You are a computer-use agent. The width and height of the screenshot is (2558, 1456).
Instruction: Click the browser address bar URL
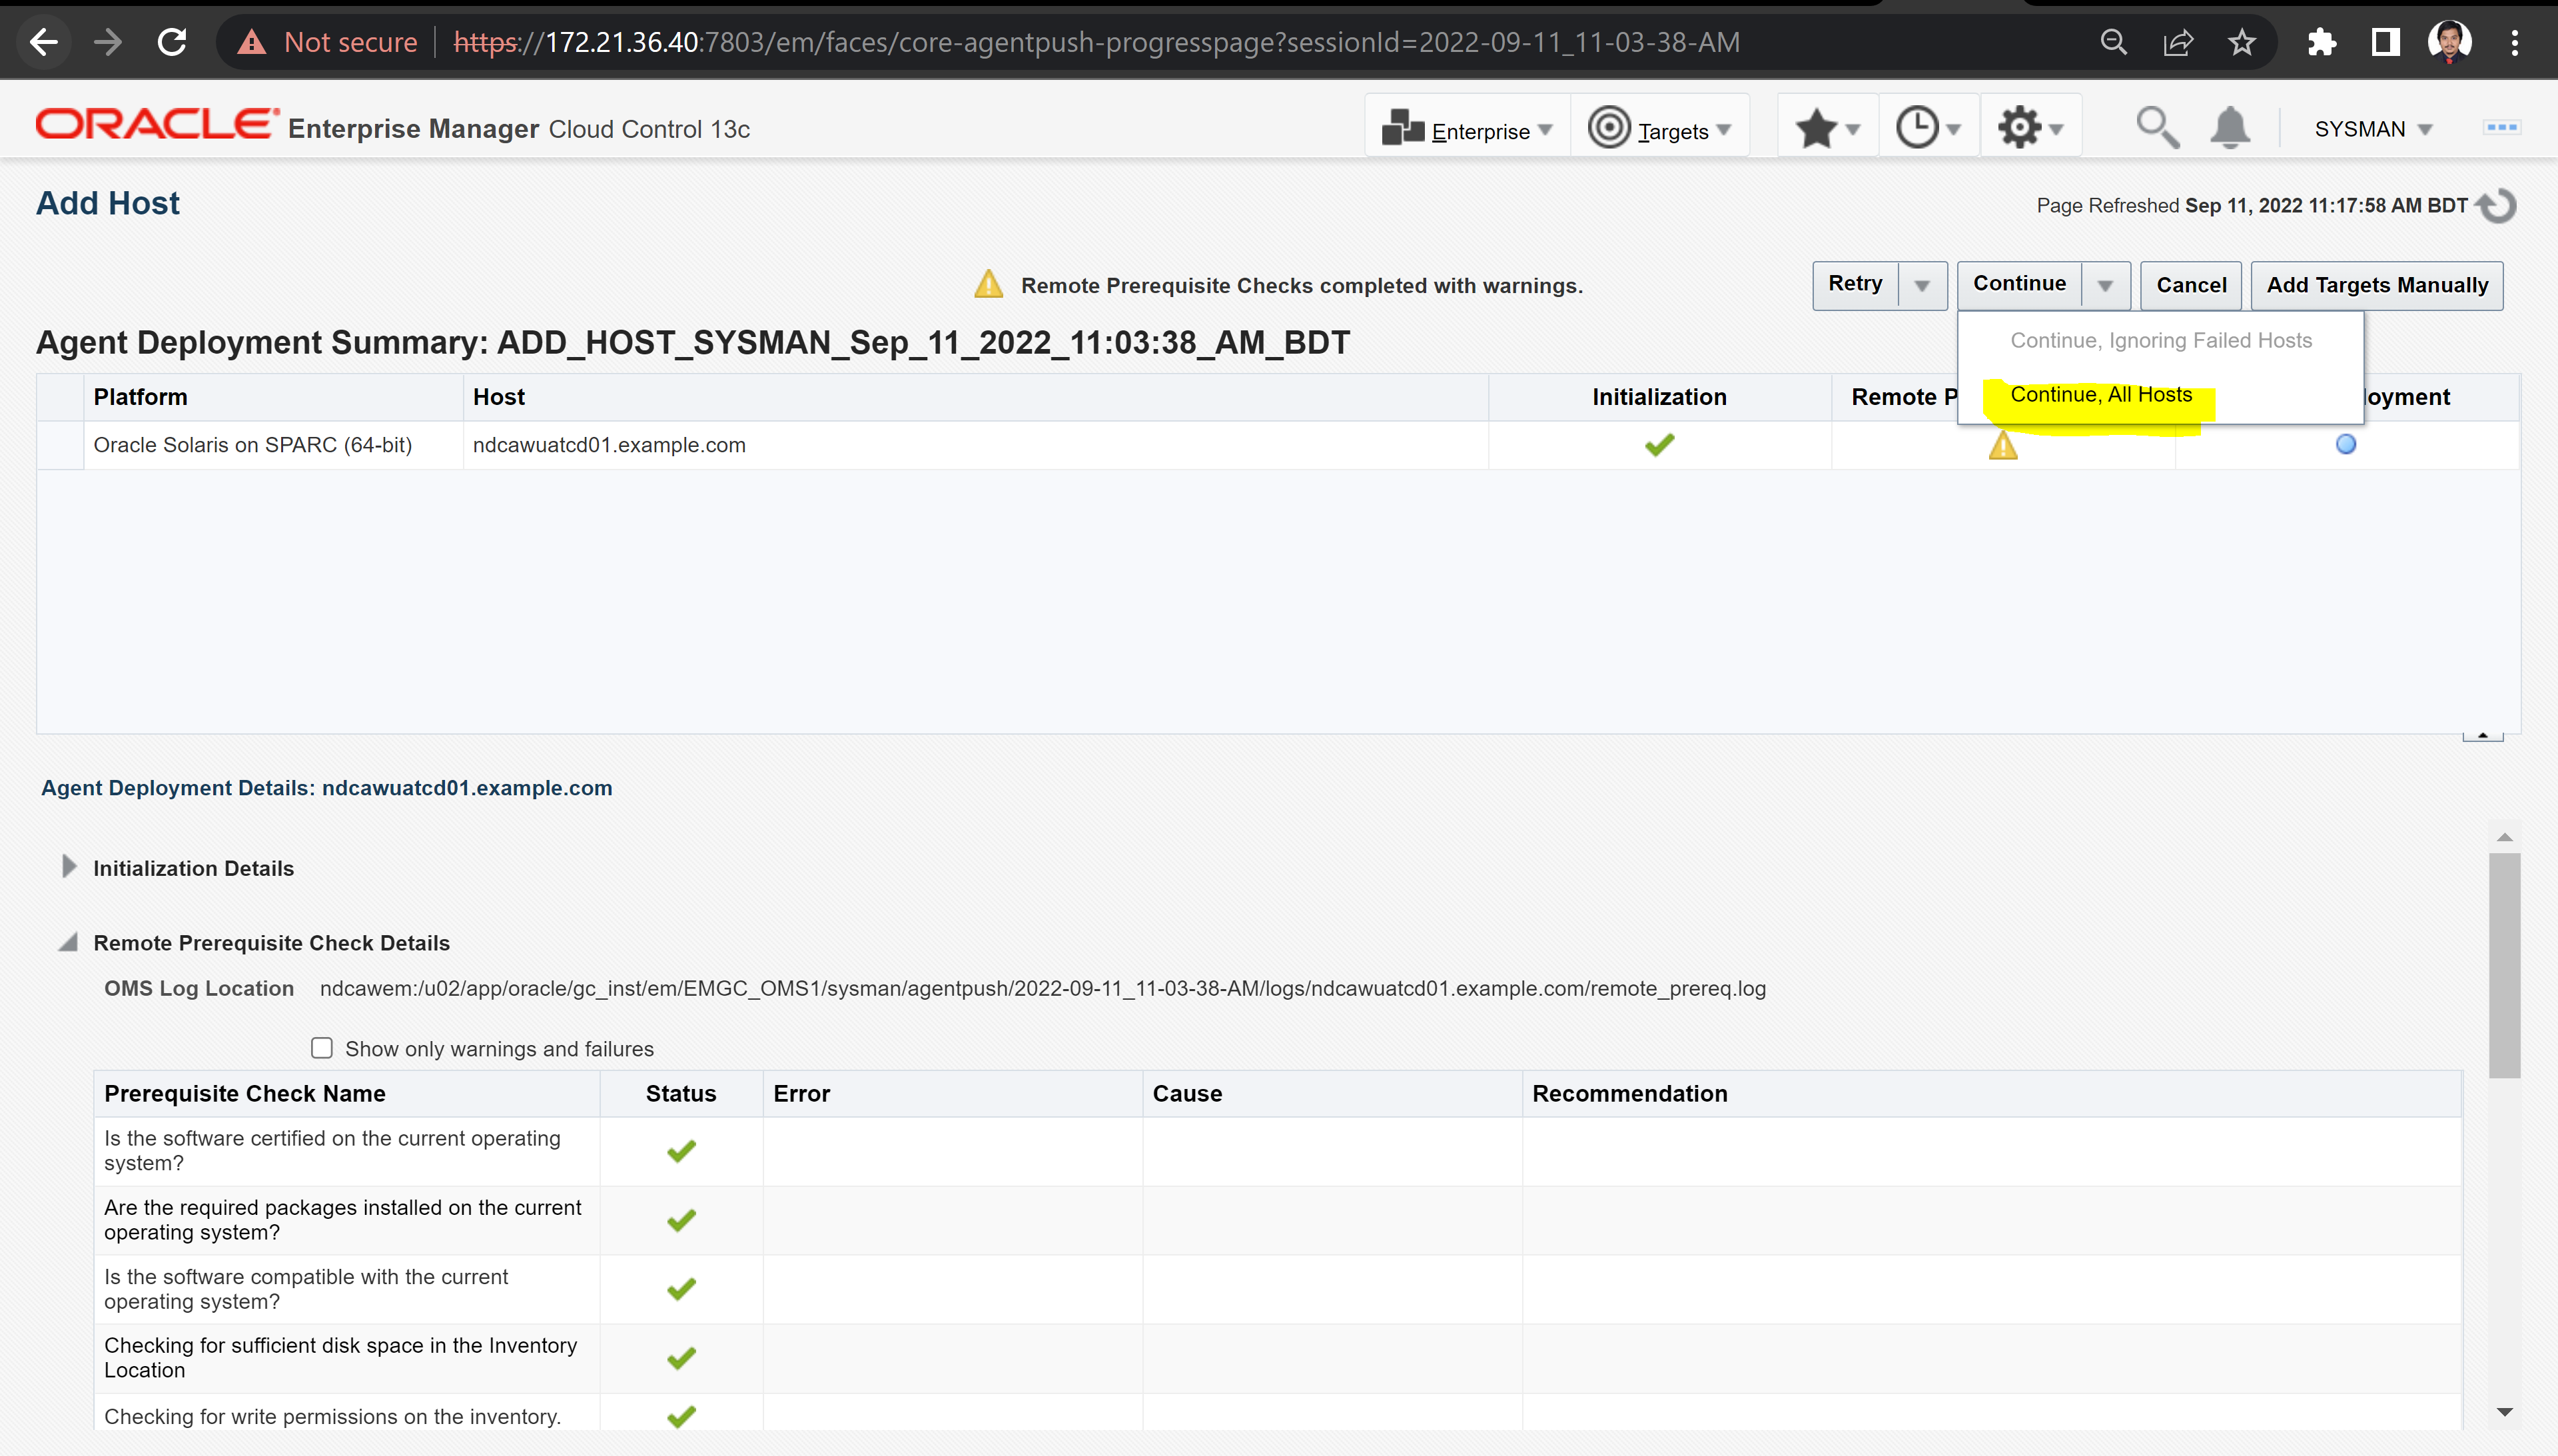(1096, 42)
